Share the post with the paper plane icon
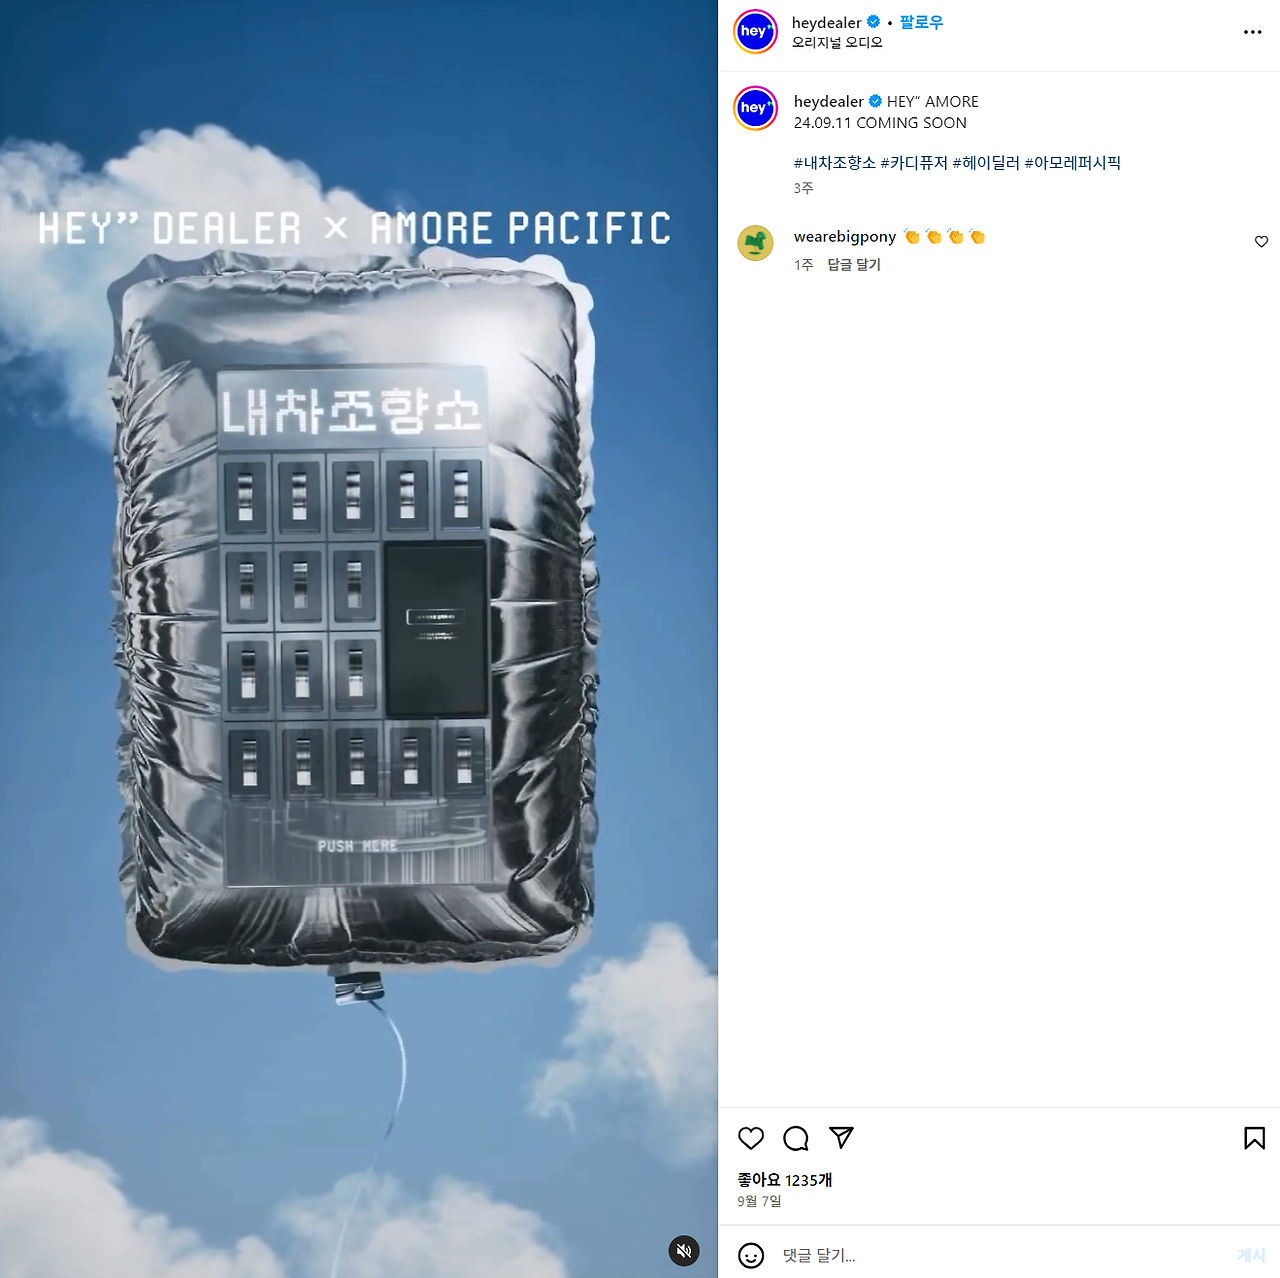Image resolution: width=1280 pixels, height=1278 pixels. pyautogui.click(x=841, y=1138)
